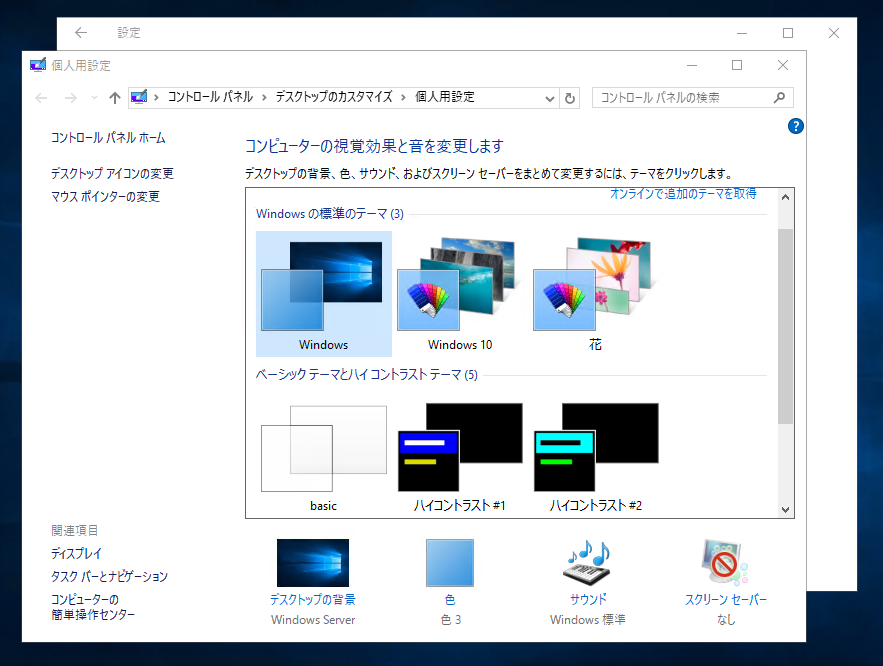Expand breadcrumb chevron after デスクトップのカスタマイズ

click(403, 98)
